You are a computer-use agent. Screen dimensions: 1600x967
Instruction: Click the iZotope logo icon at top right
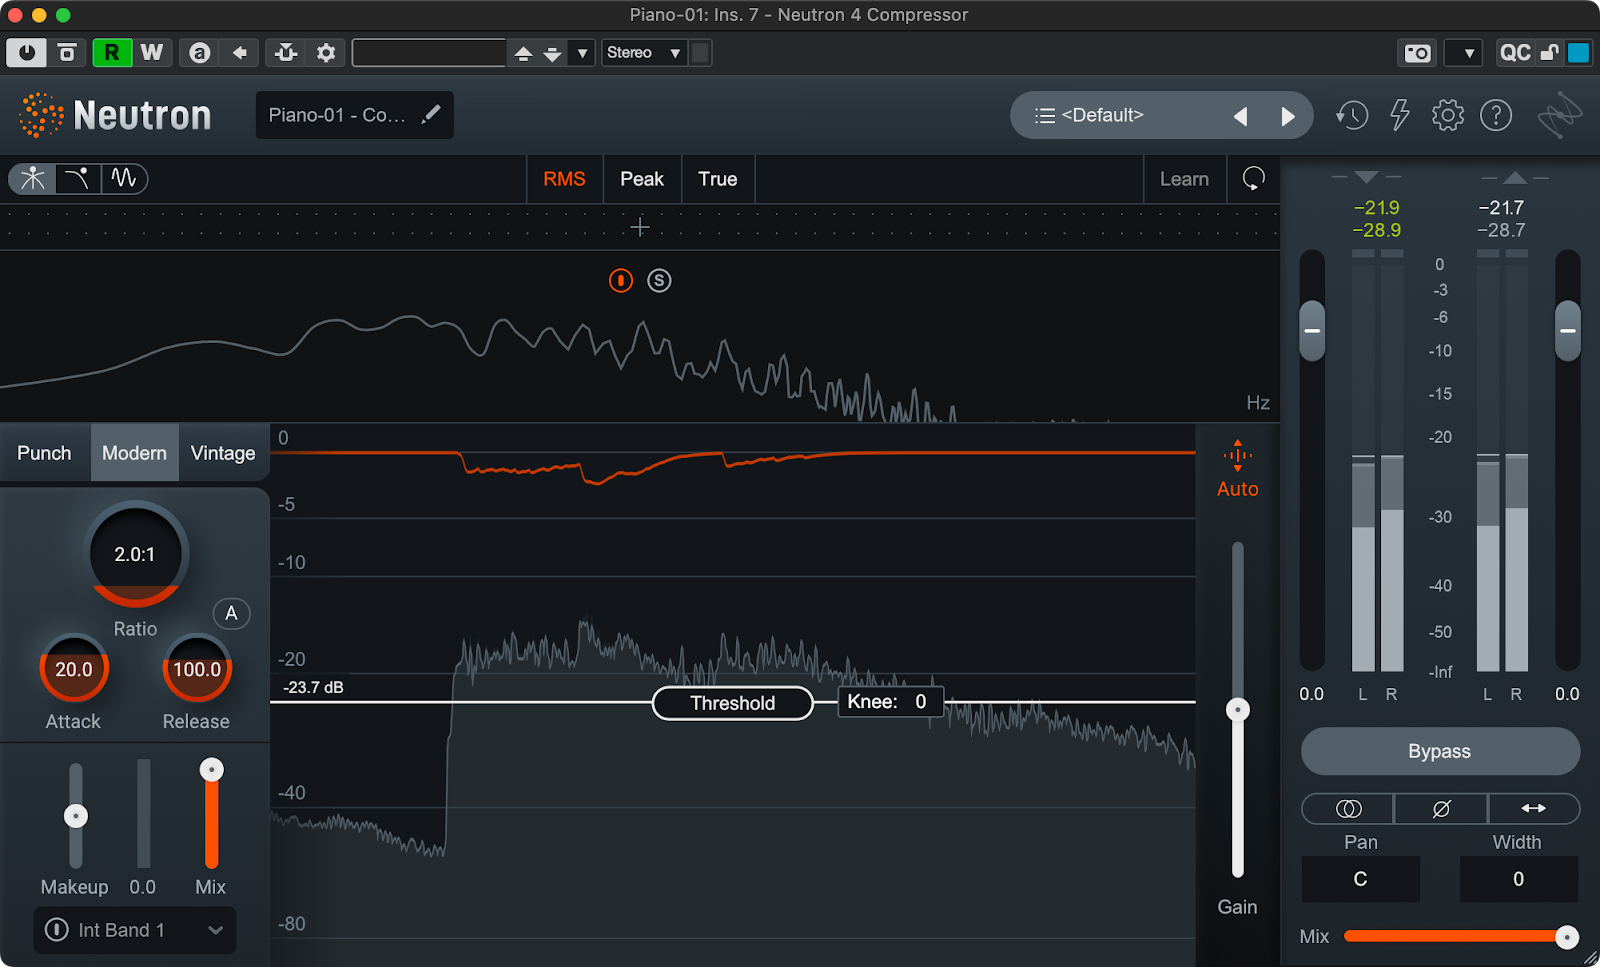[x=1560, y=116]
